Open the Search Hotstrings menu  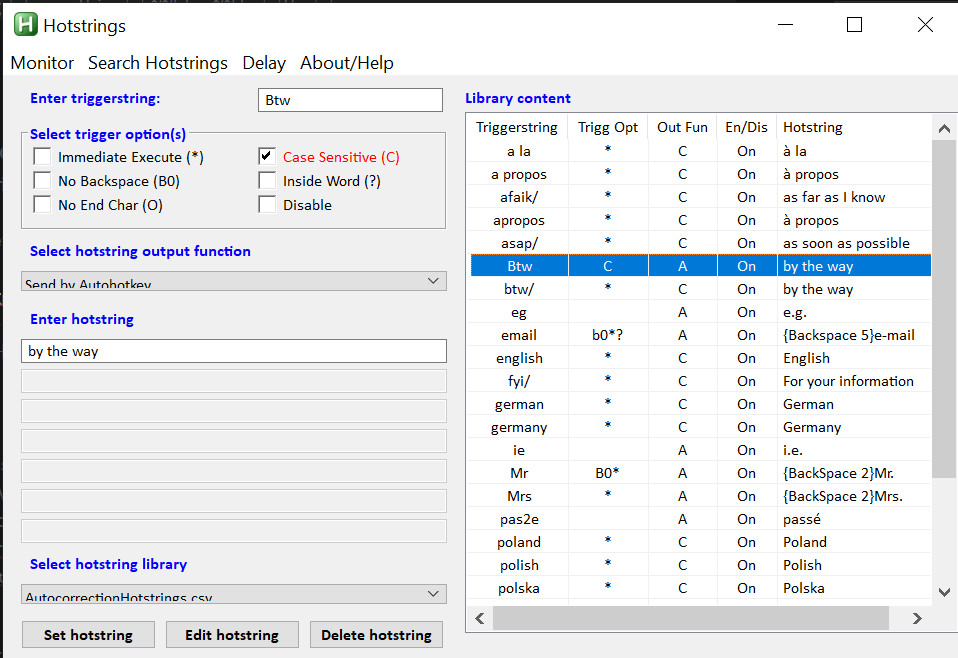tap(158, 63)
